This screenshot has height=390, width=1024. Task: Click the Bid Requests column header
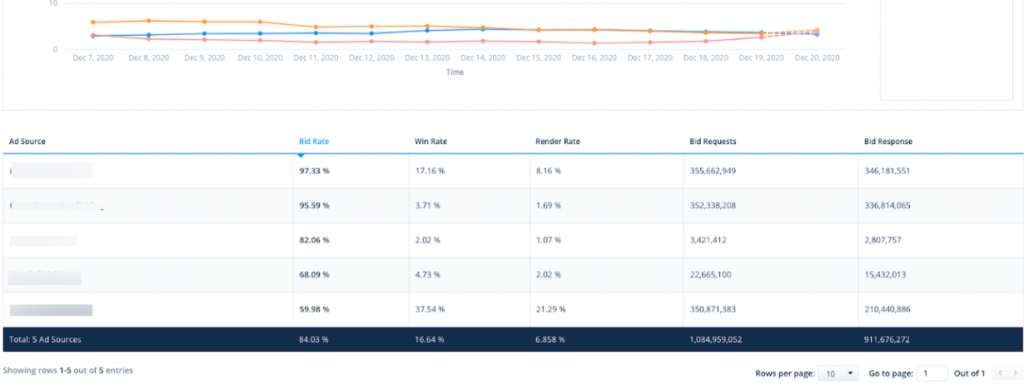(713, 141)
